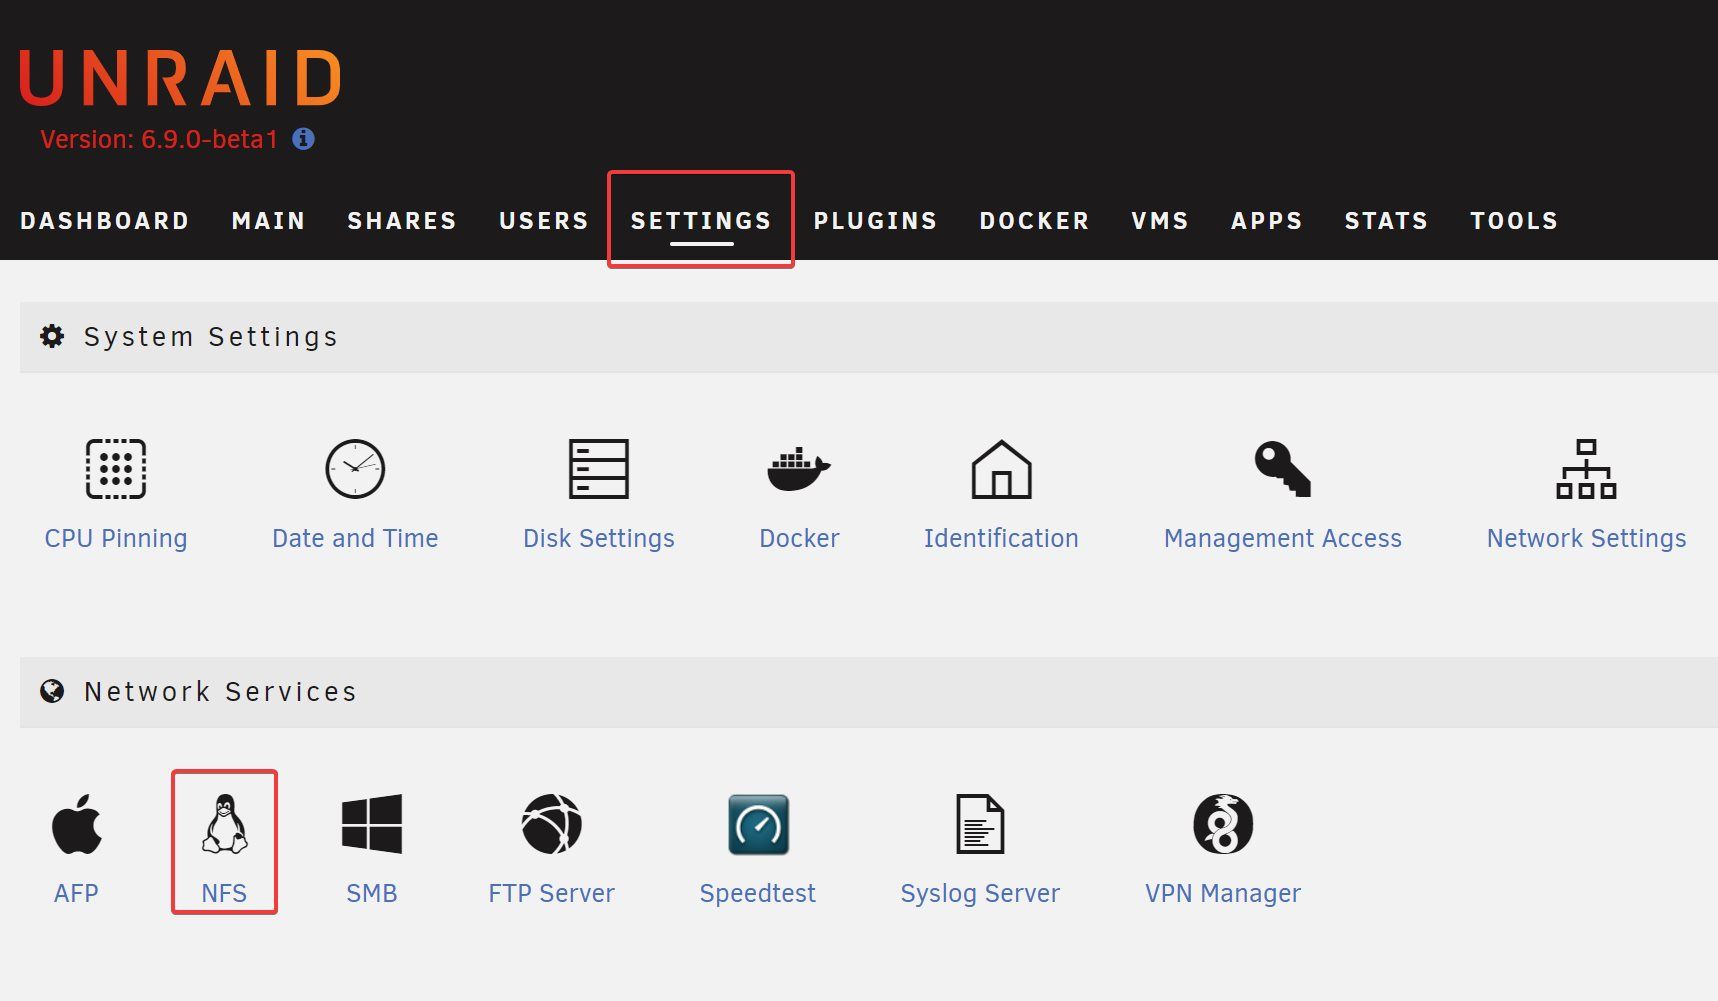Switch to the Docker tab in navigation
Image resolution: width=1718 pixels, height=1001 pixels.
(1034, 221)
